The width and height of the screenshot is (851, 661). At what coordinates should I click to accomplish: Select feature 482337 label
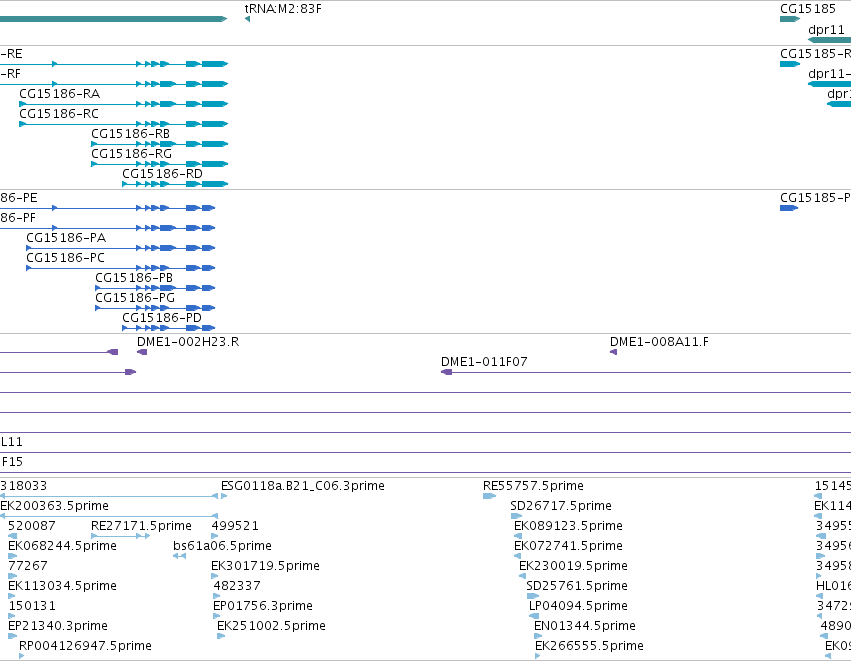237,586
